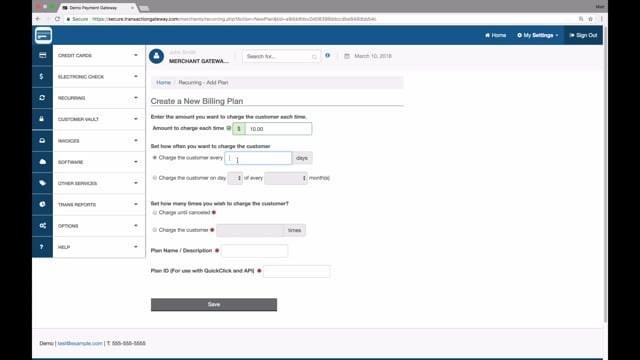The height and width of the screenshot is (360, 640).
Task: Select 'Charge the customer on day' radio
Action: [155, 178]
